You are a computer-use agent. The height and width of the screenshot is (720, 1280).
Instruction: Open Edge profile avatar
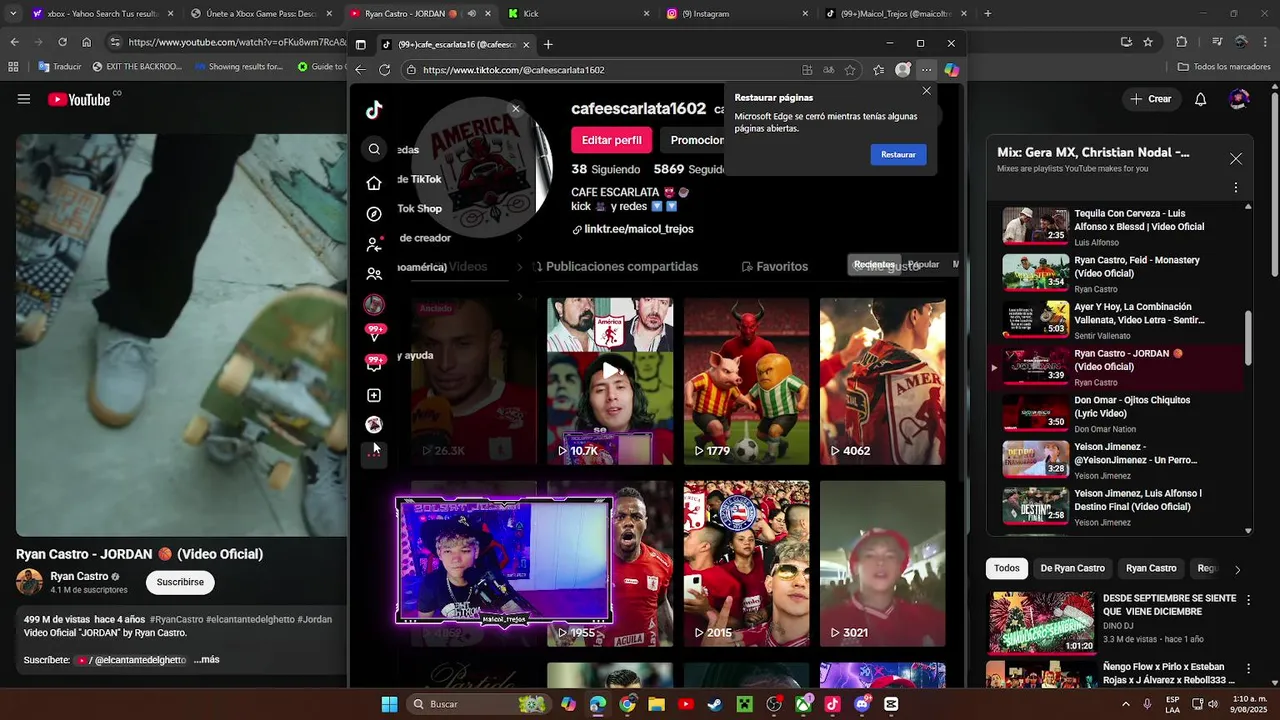(903, 70)
